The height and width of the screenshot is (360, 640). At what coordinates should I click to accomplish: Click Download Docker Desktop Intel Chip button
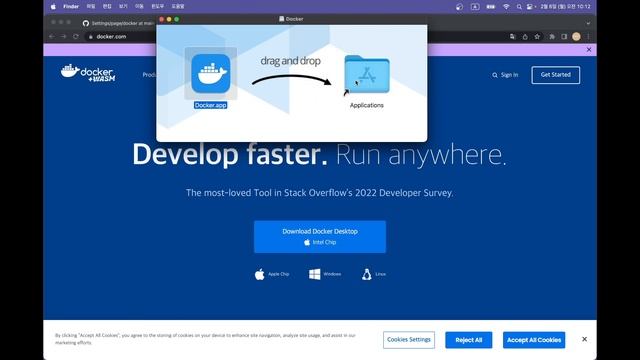coord(320,237)
